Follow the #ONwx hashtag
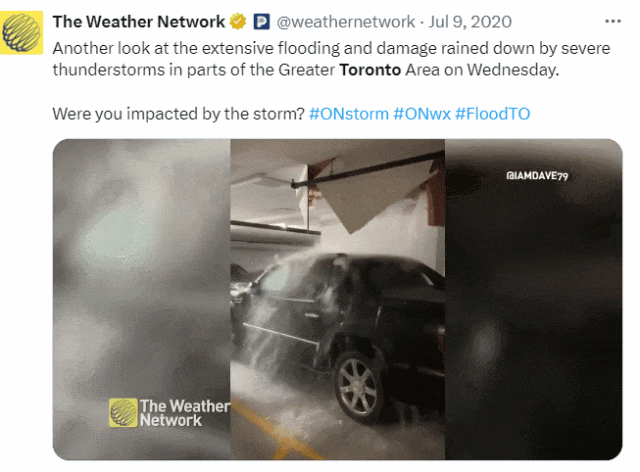 [422, 114]
